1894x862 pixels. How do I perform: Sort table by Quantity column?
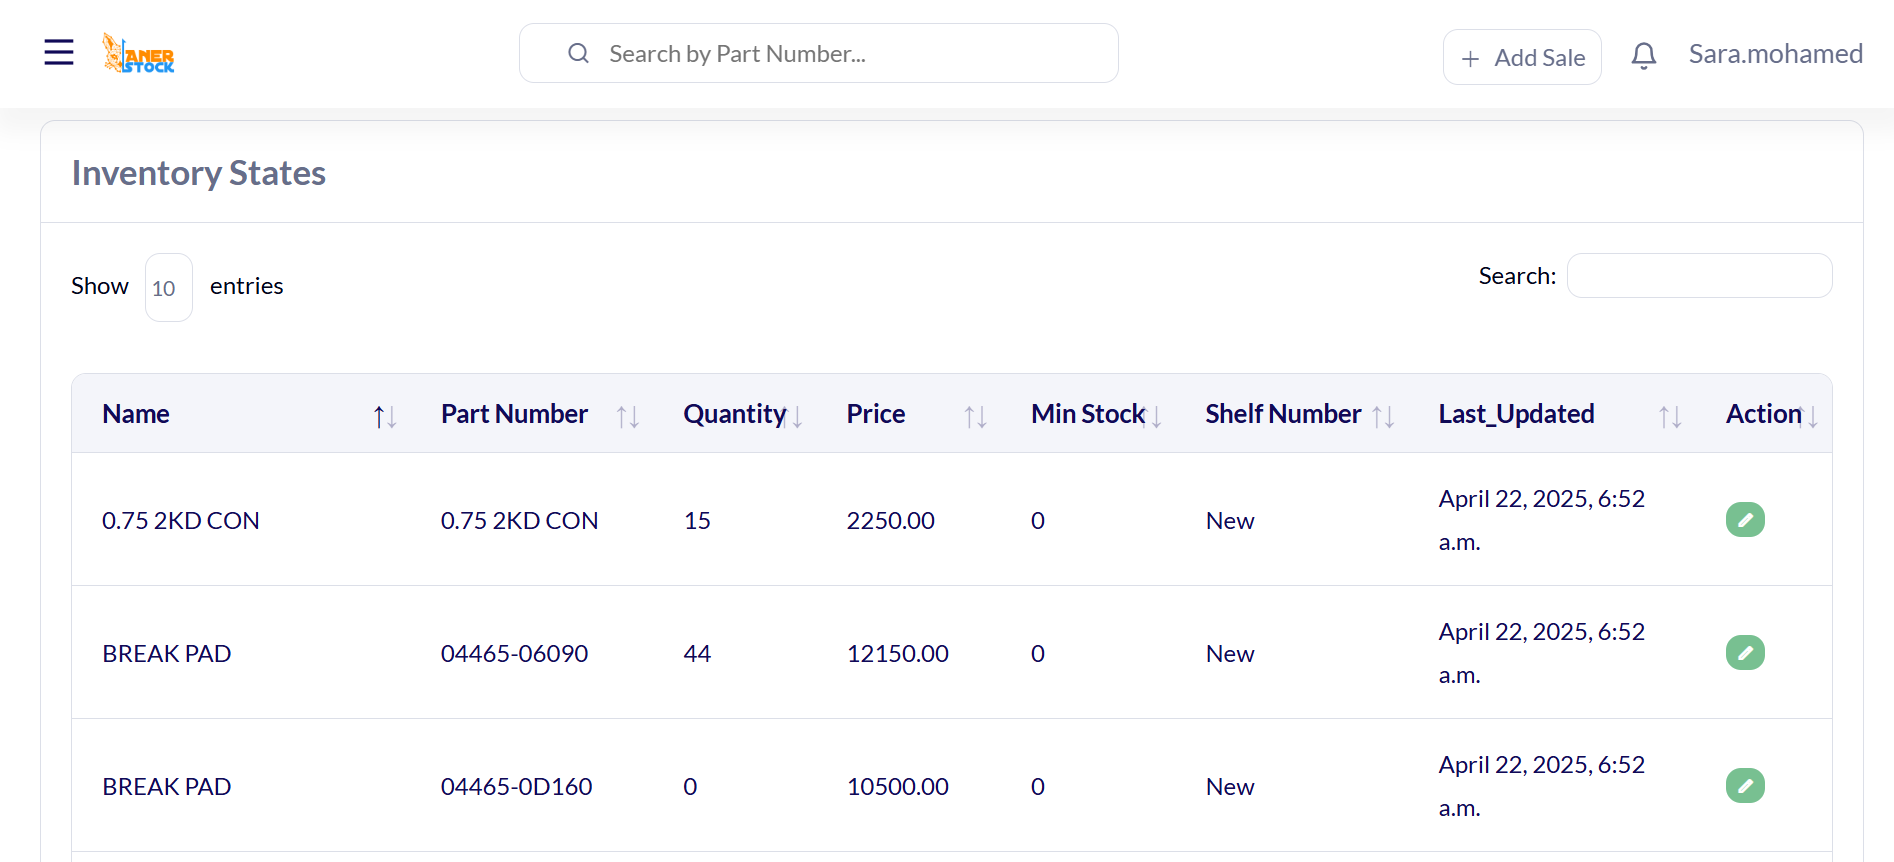(x=734, y=414)
